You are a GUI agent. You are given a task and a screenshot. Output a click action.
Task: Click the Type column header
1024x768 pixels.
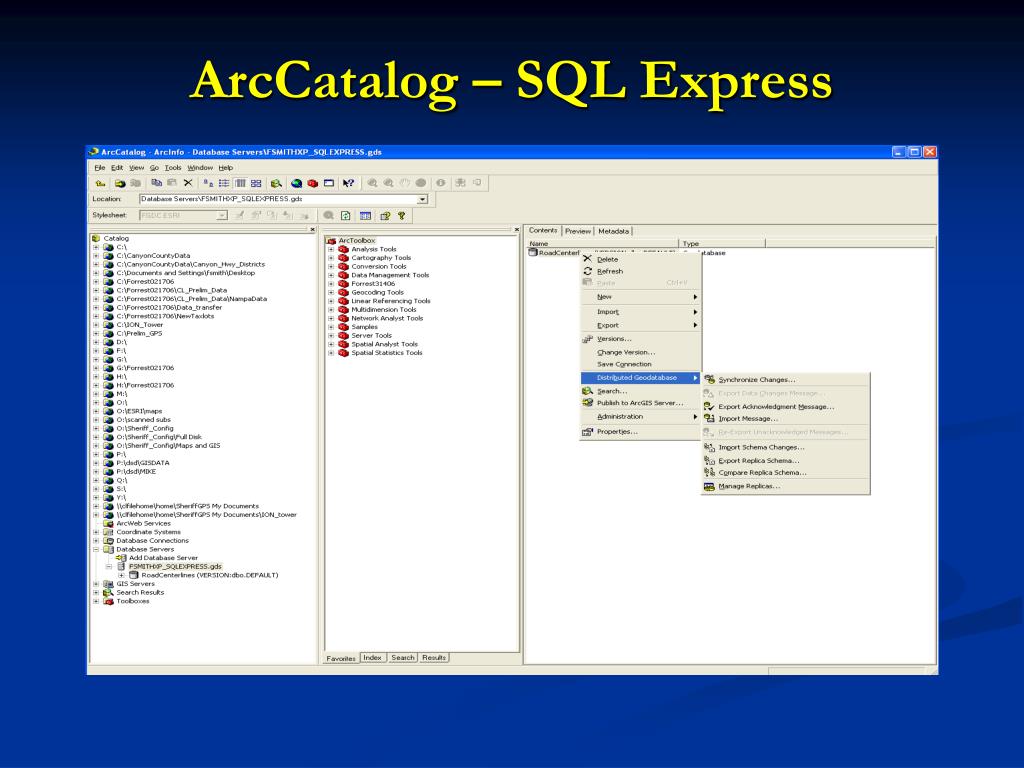722,244
